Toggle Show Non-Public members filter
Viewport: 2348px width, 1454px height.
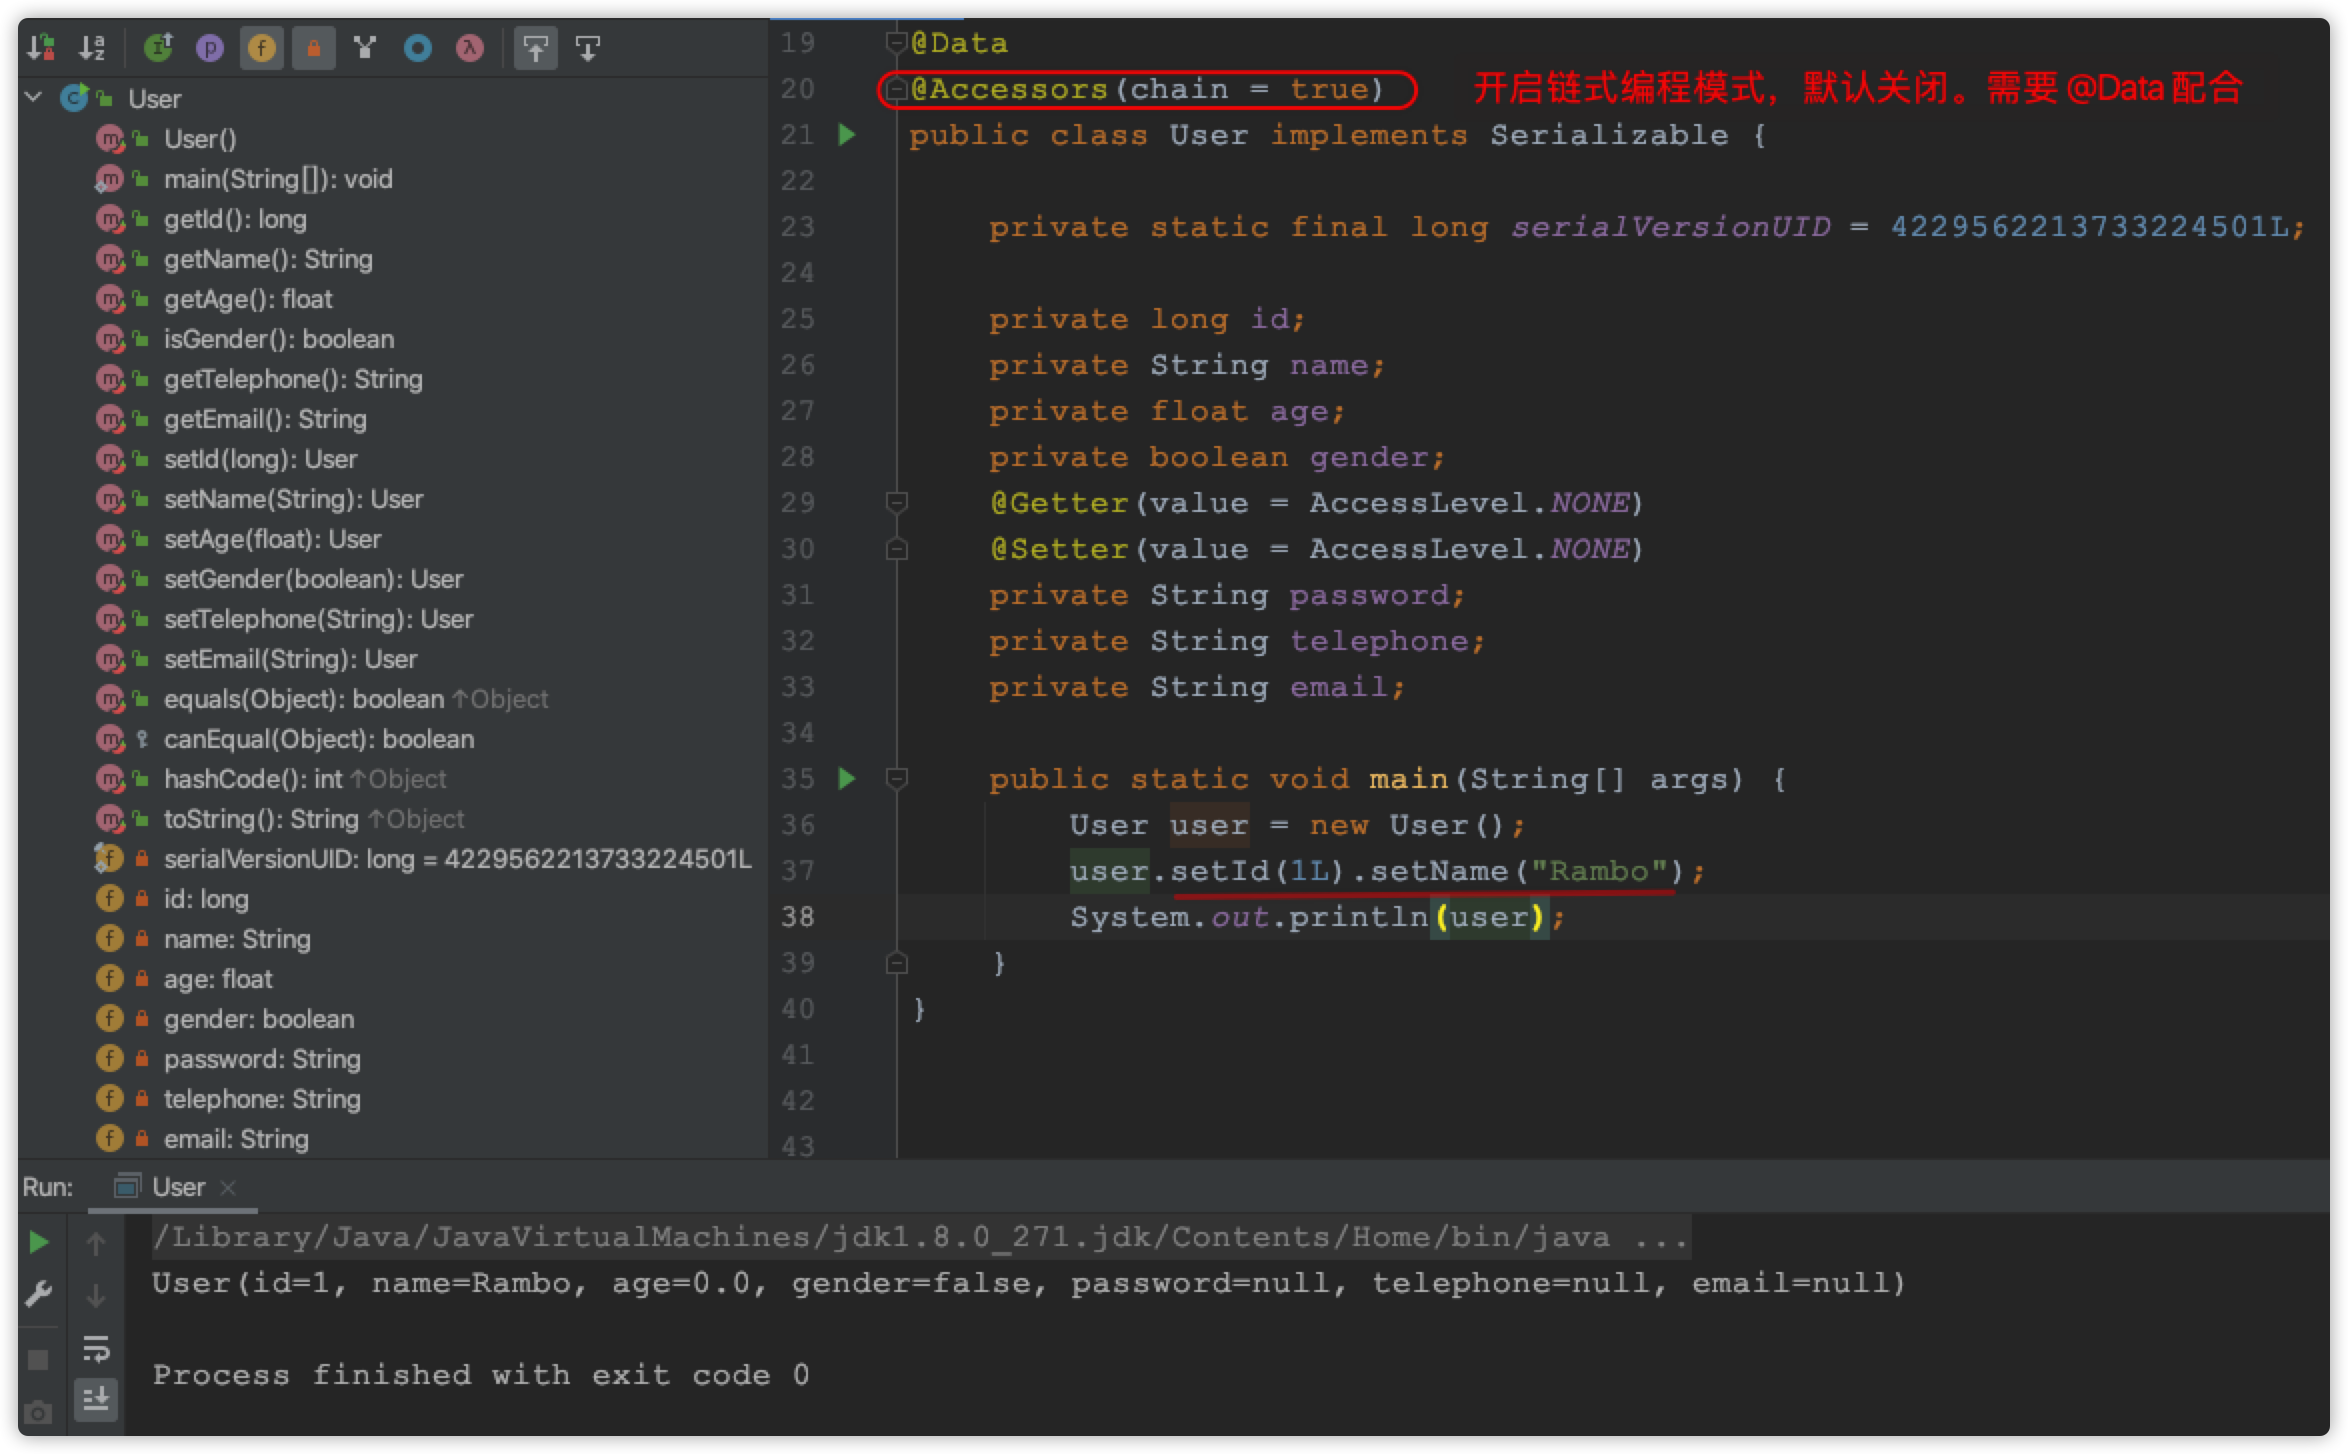pos(314,47)
